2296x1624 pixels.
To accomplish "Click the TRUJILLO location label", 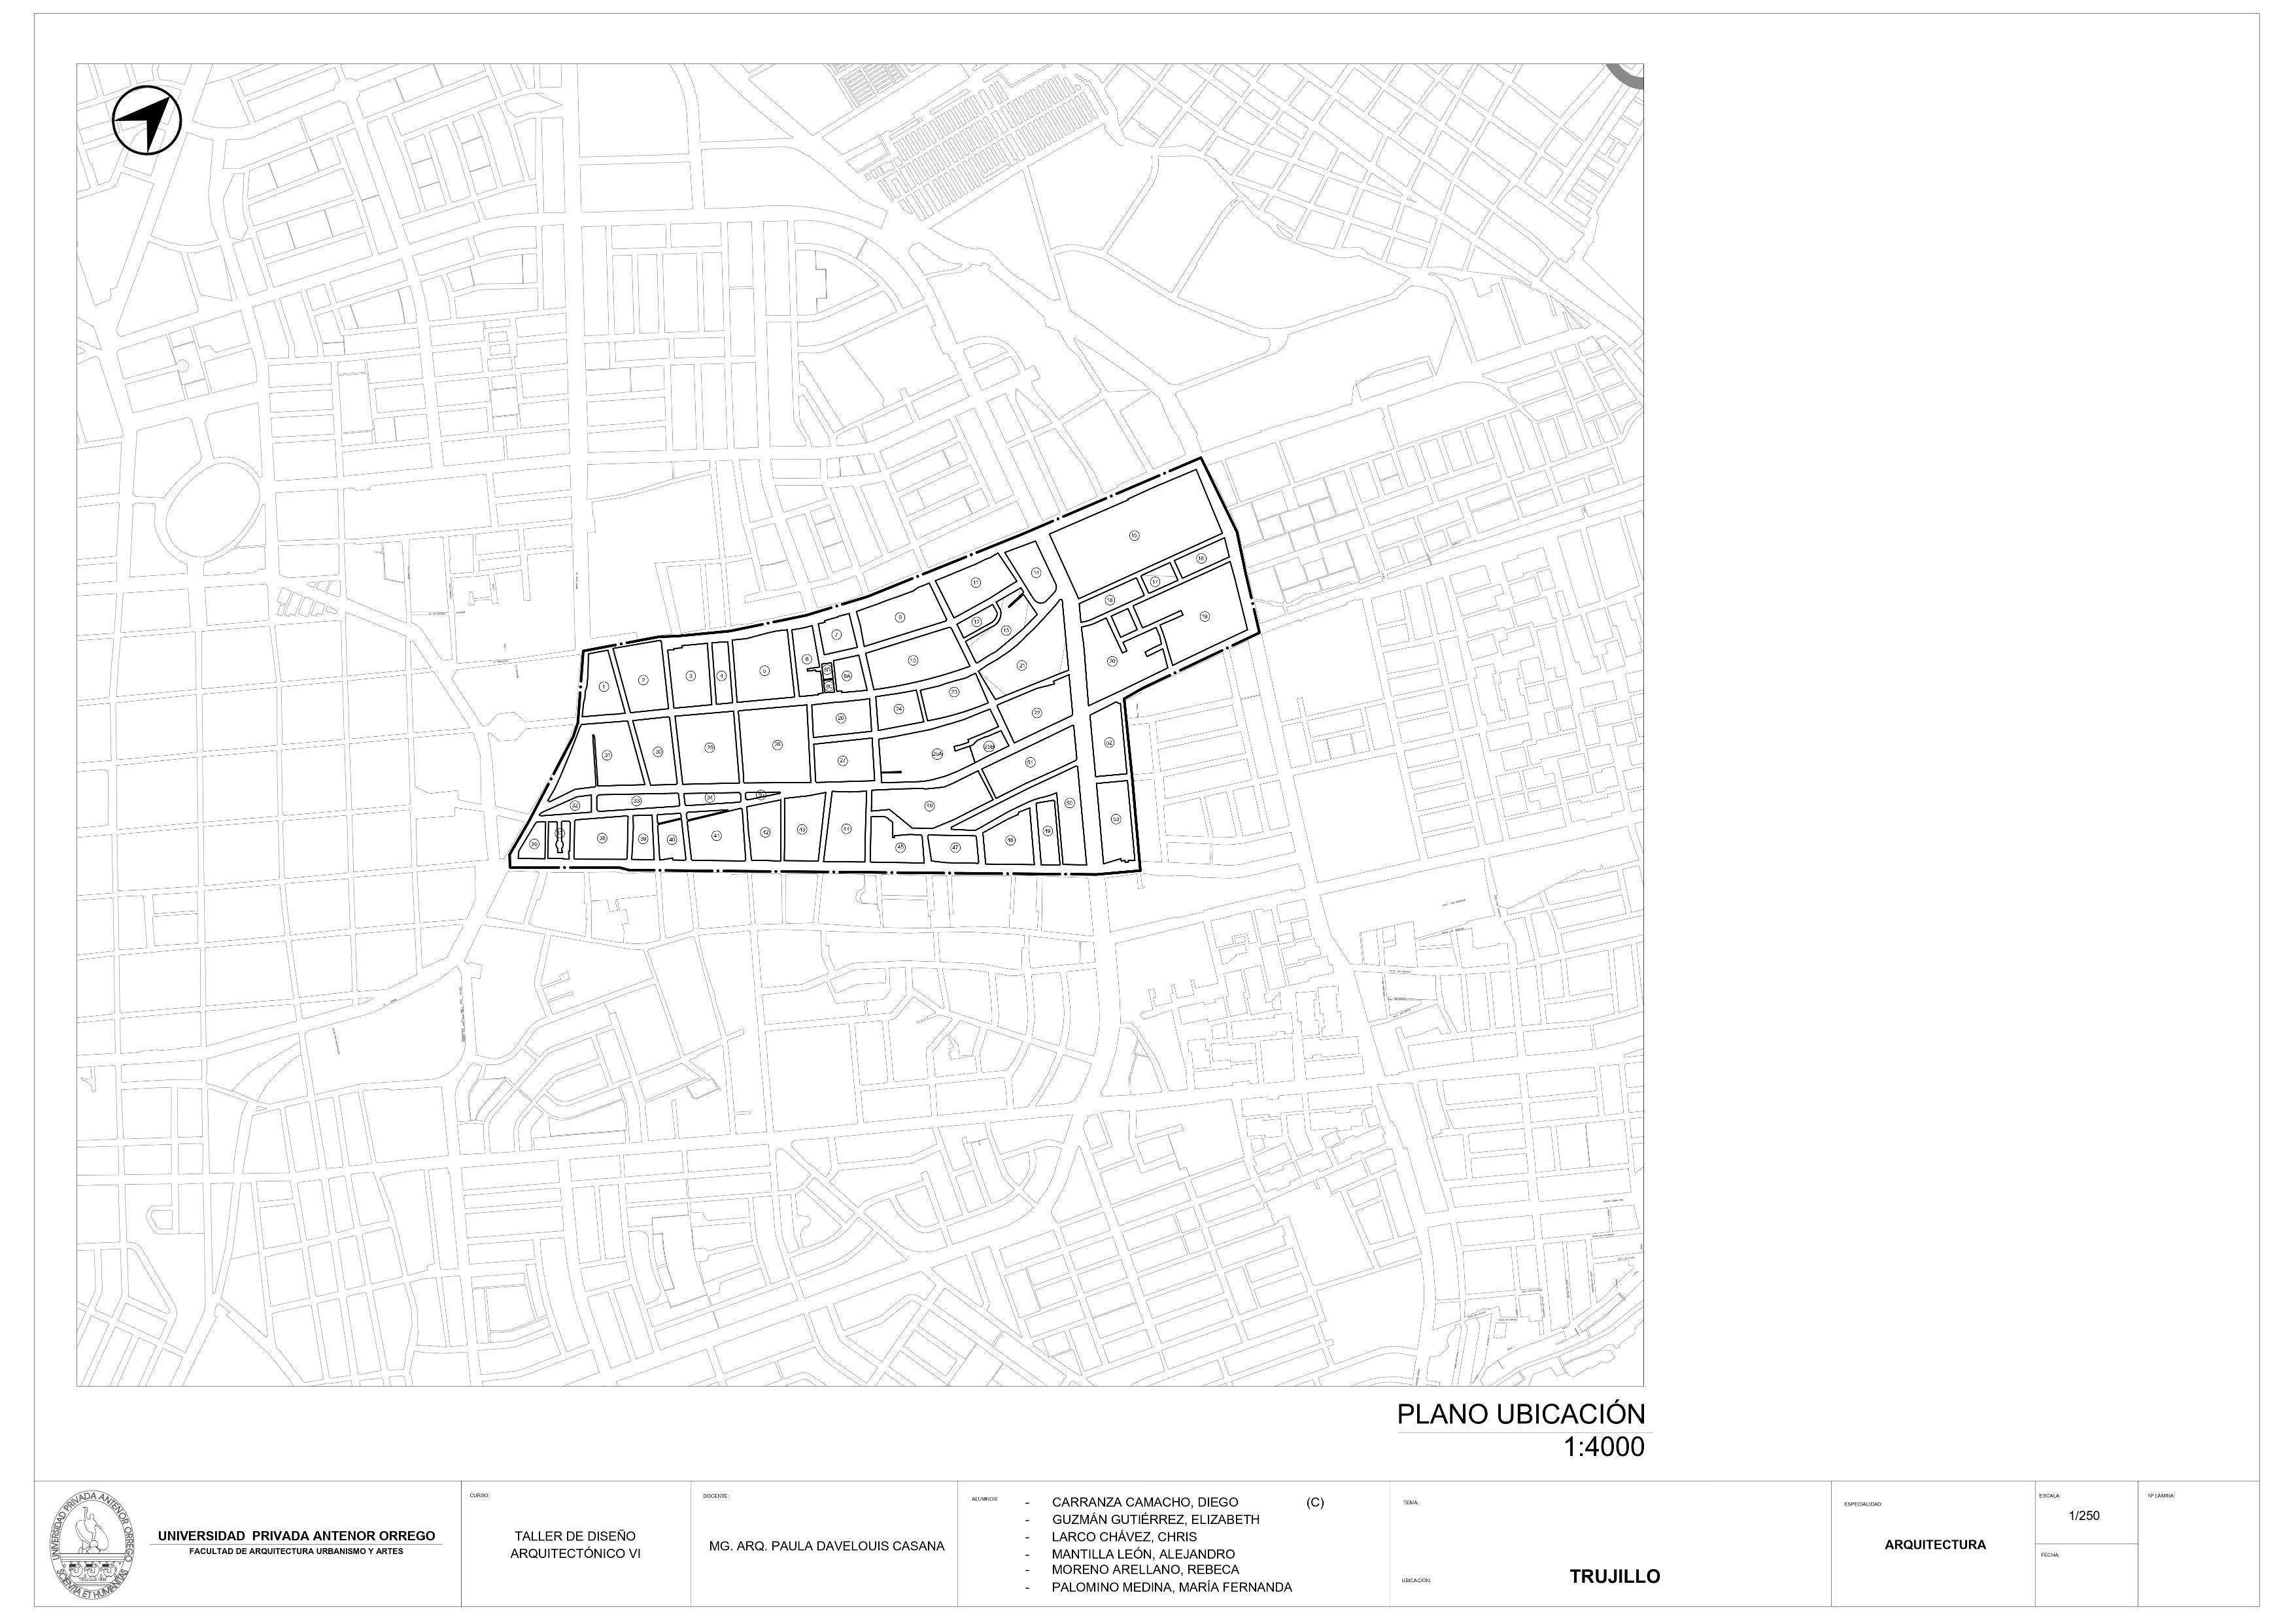I will (1614, 1577).
